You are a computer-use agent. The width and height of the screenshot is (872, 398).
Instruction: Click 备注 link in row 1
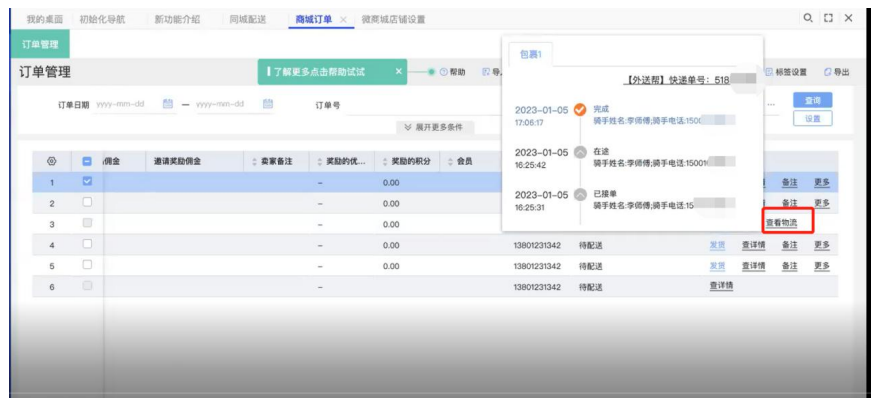click(790, 182)
